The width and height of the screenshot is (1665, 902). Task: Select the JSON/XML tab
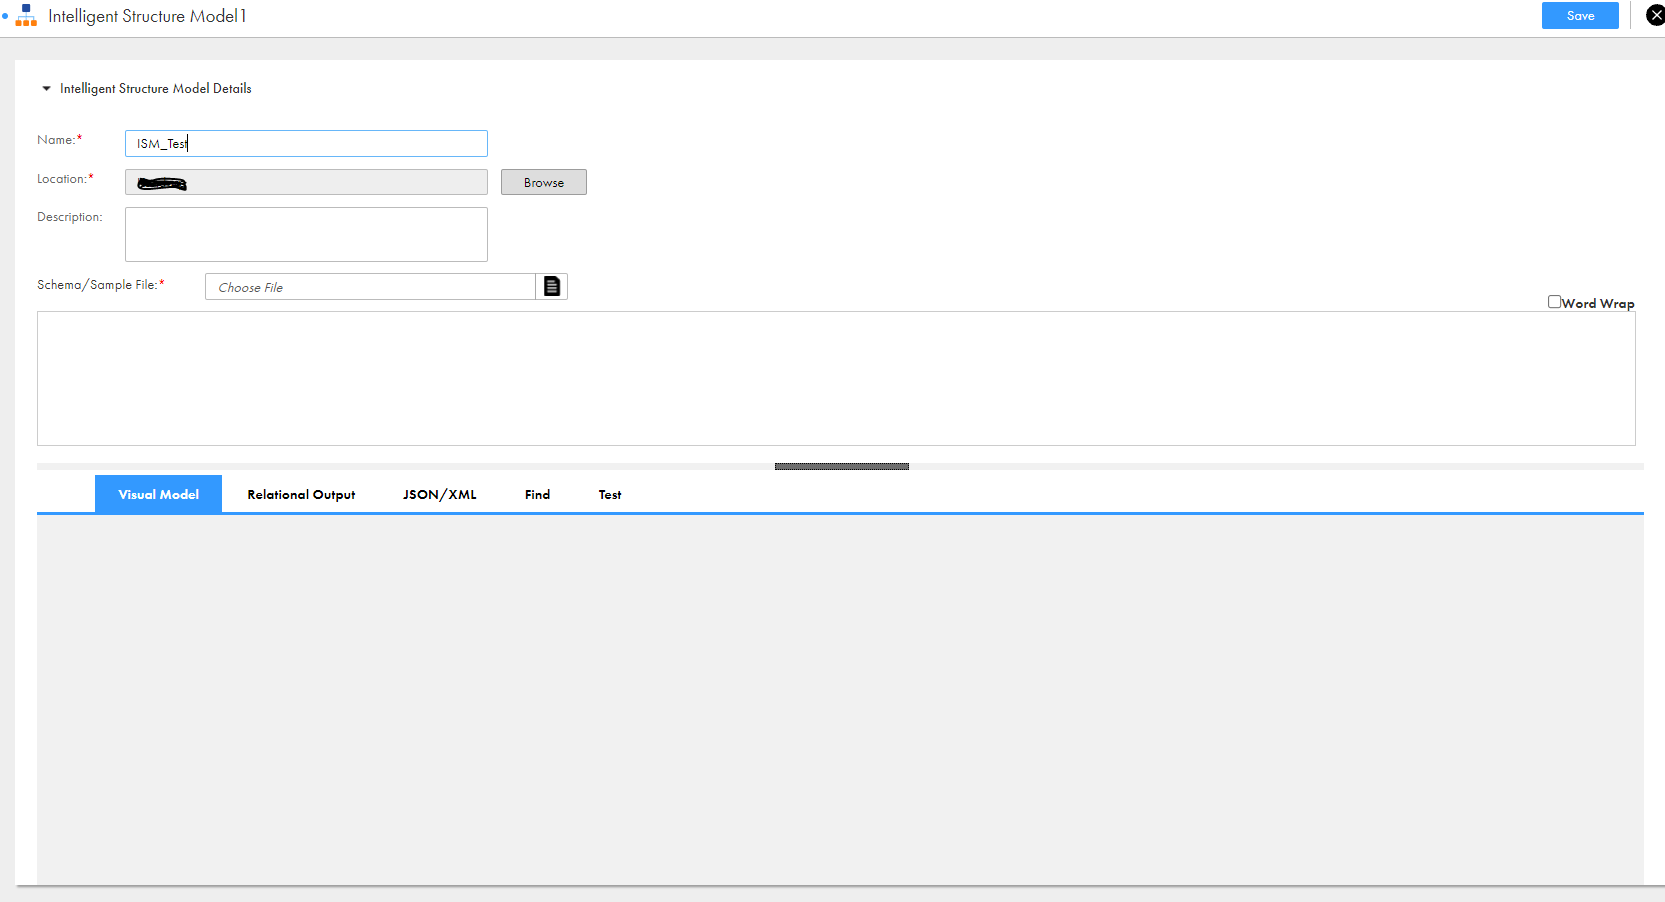click(x=440, y=494)
